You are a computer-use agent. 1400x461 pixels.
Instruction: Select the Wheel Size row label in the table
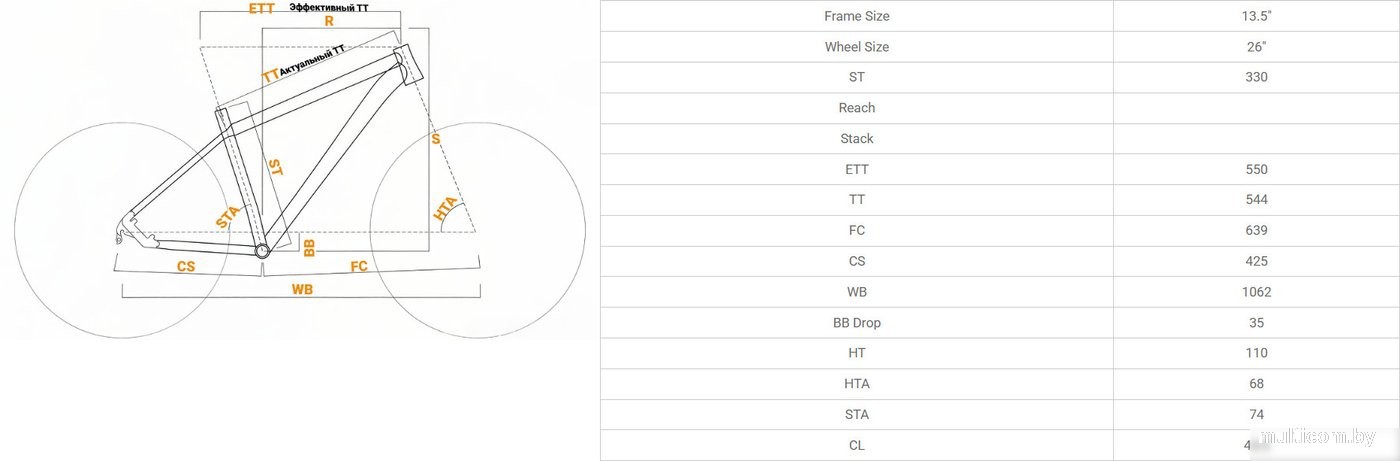point(856,47)
